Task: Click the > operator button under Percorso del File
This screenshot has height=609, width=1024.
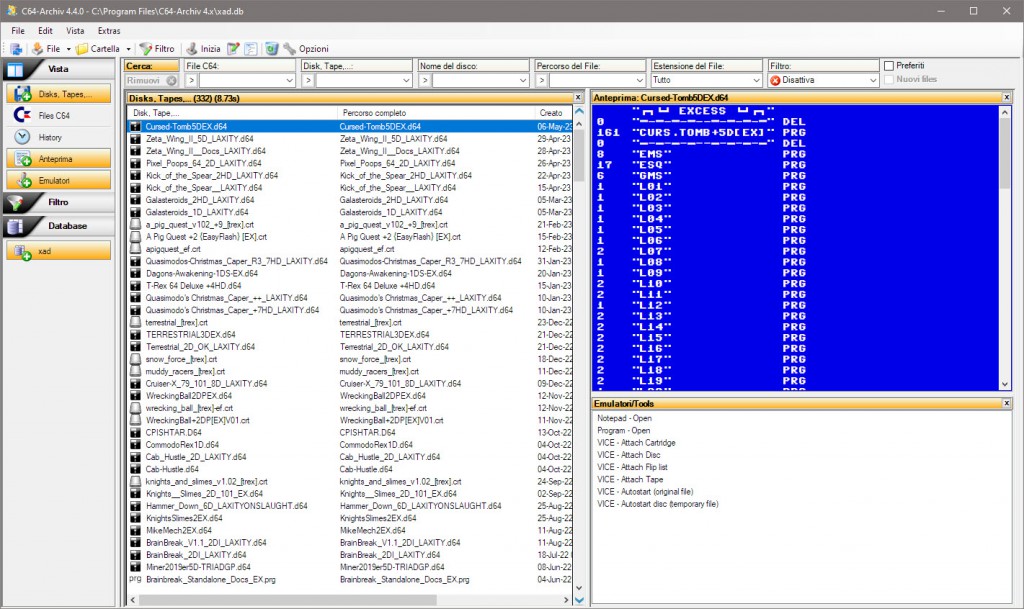Action: coord(541,80)
